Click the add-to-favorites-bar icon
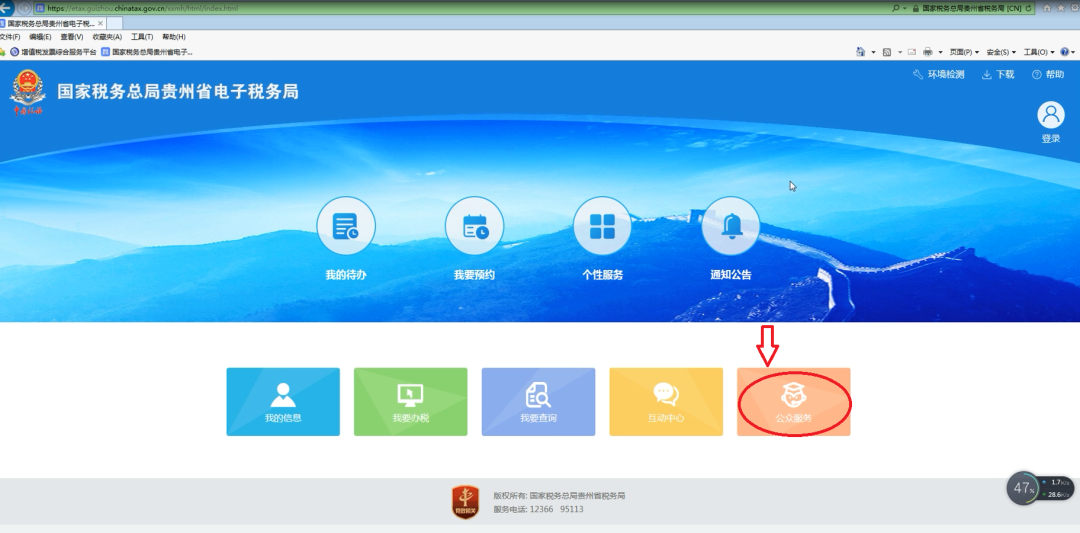The width and height of the screenshot is (1080, 533). [3, 52]
